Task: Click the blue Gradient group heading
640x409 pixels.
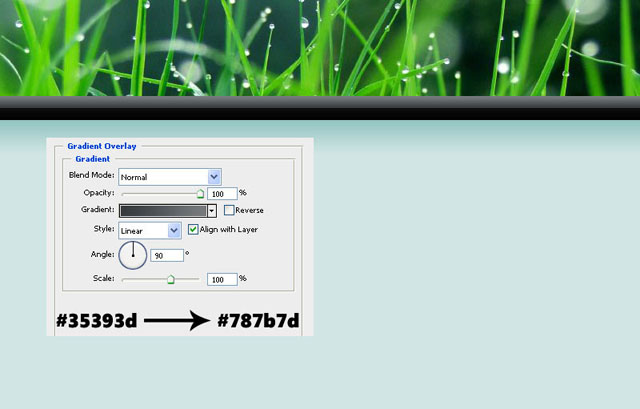Action: click(93, 159)
